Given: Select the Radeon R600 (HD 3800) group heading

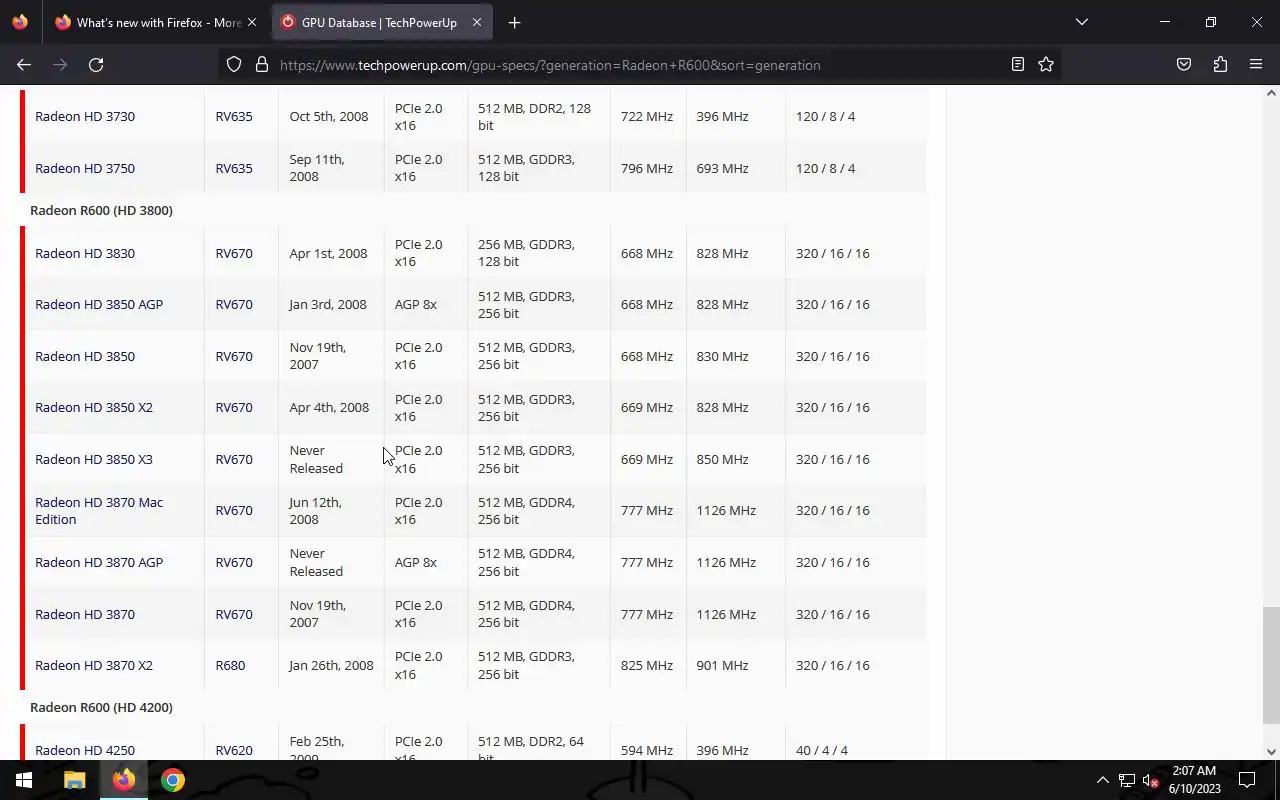Looking at the screenshot, I should tap(101, 210).
